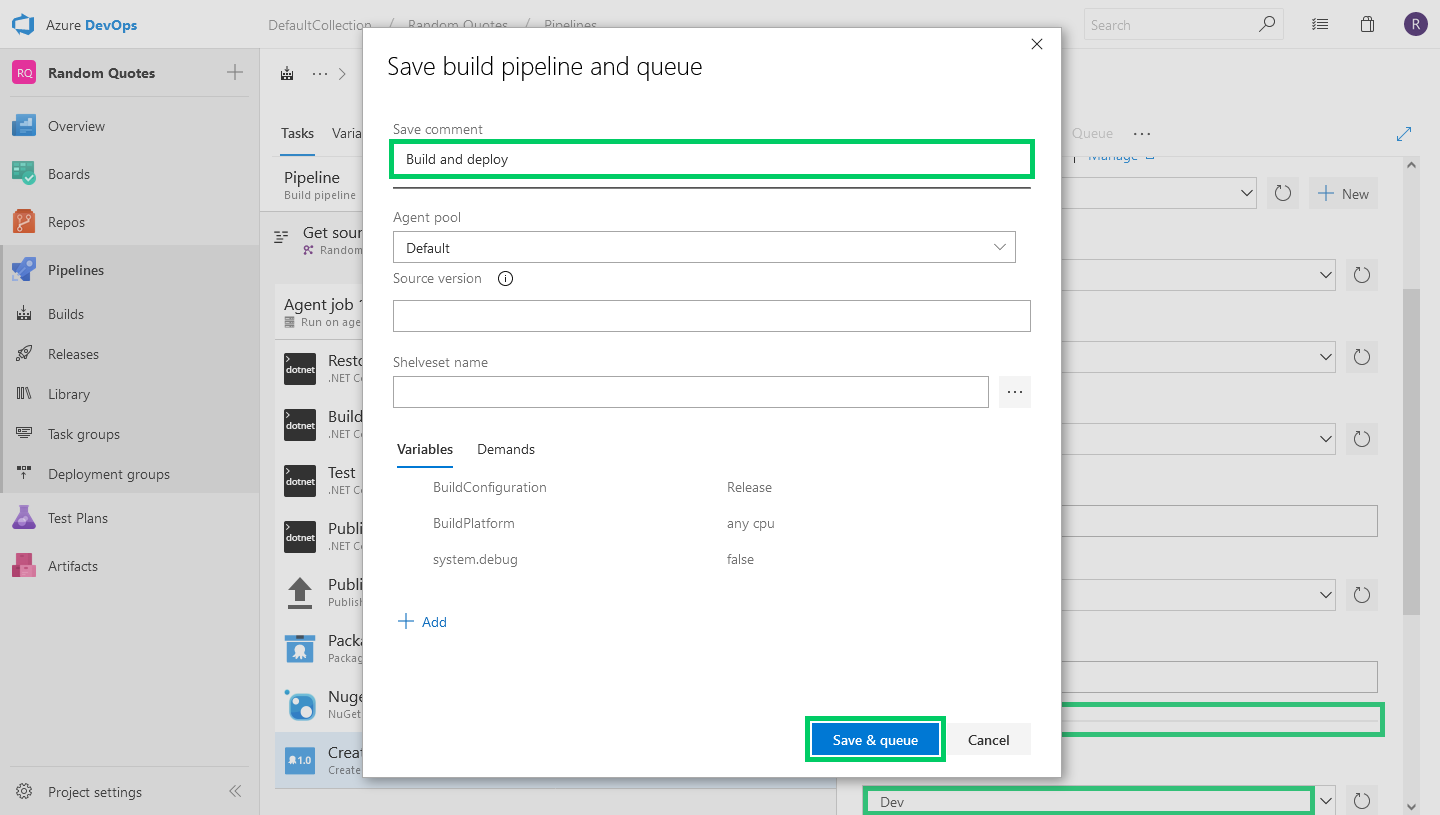Screen dimensions: 1440x815
Task: Open the Task groups icon
Action: (x=25, y=434)
